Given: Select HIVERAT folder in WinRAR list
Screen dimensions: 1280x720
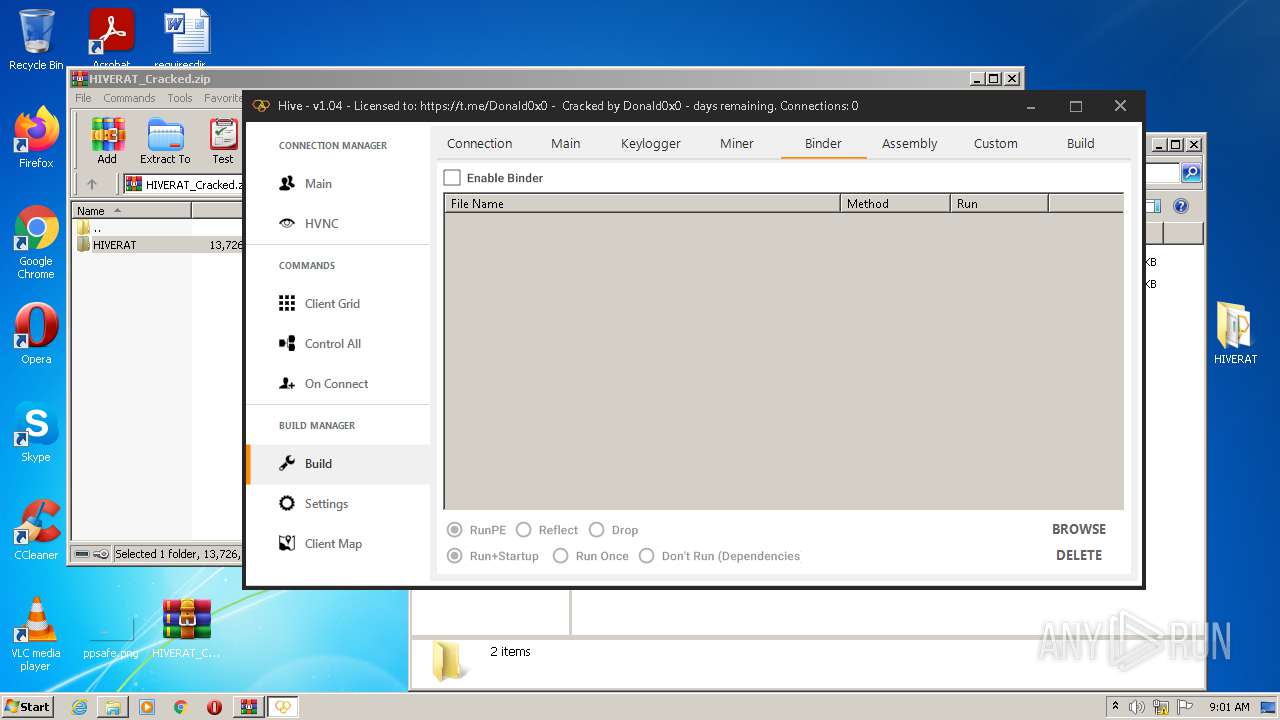Looking at the screenshot, I should [x=114, y=244].
